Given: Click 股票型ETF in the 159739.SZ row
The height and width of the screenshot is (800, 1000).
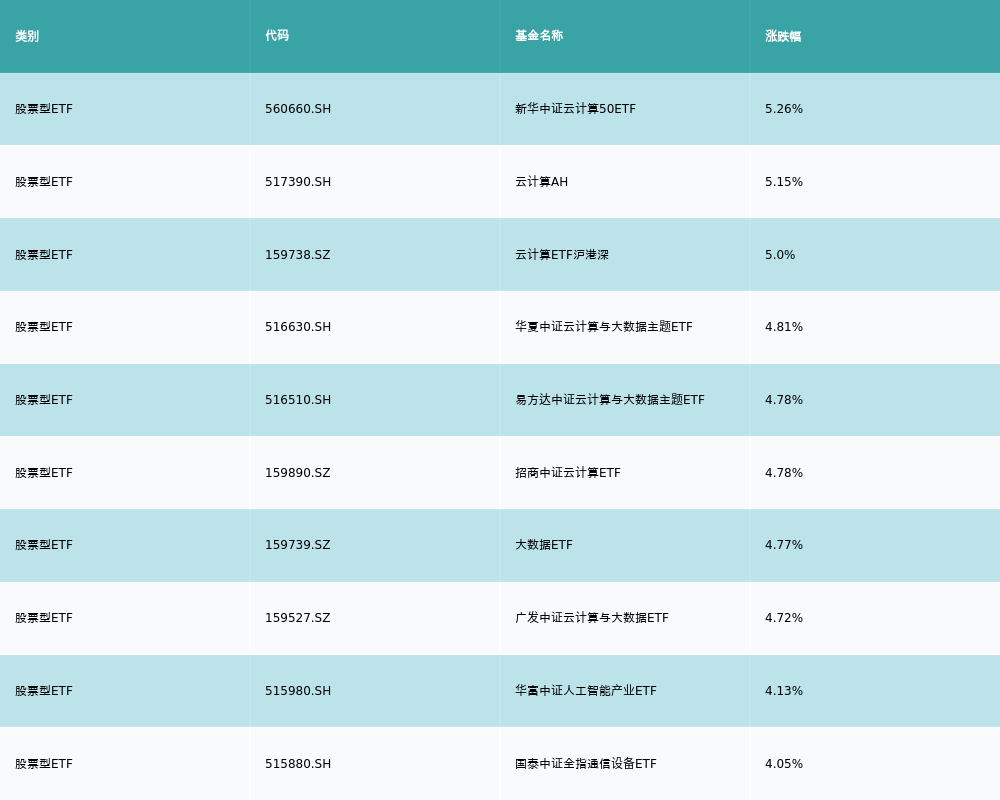Looking at the screenshot, I should pyautogui.click(x=44, y=545).
